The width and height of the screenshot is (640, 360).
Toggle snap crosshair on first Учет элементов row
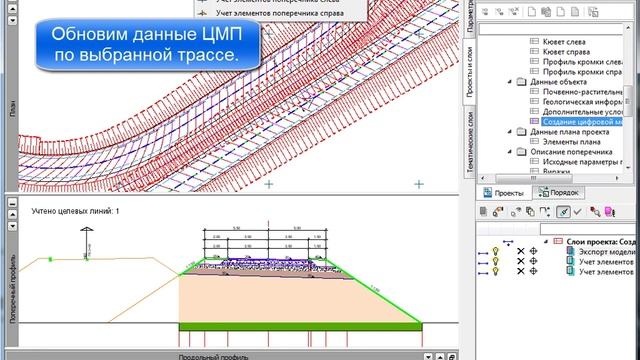click(533, 261)
